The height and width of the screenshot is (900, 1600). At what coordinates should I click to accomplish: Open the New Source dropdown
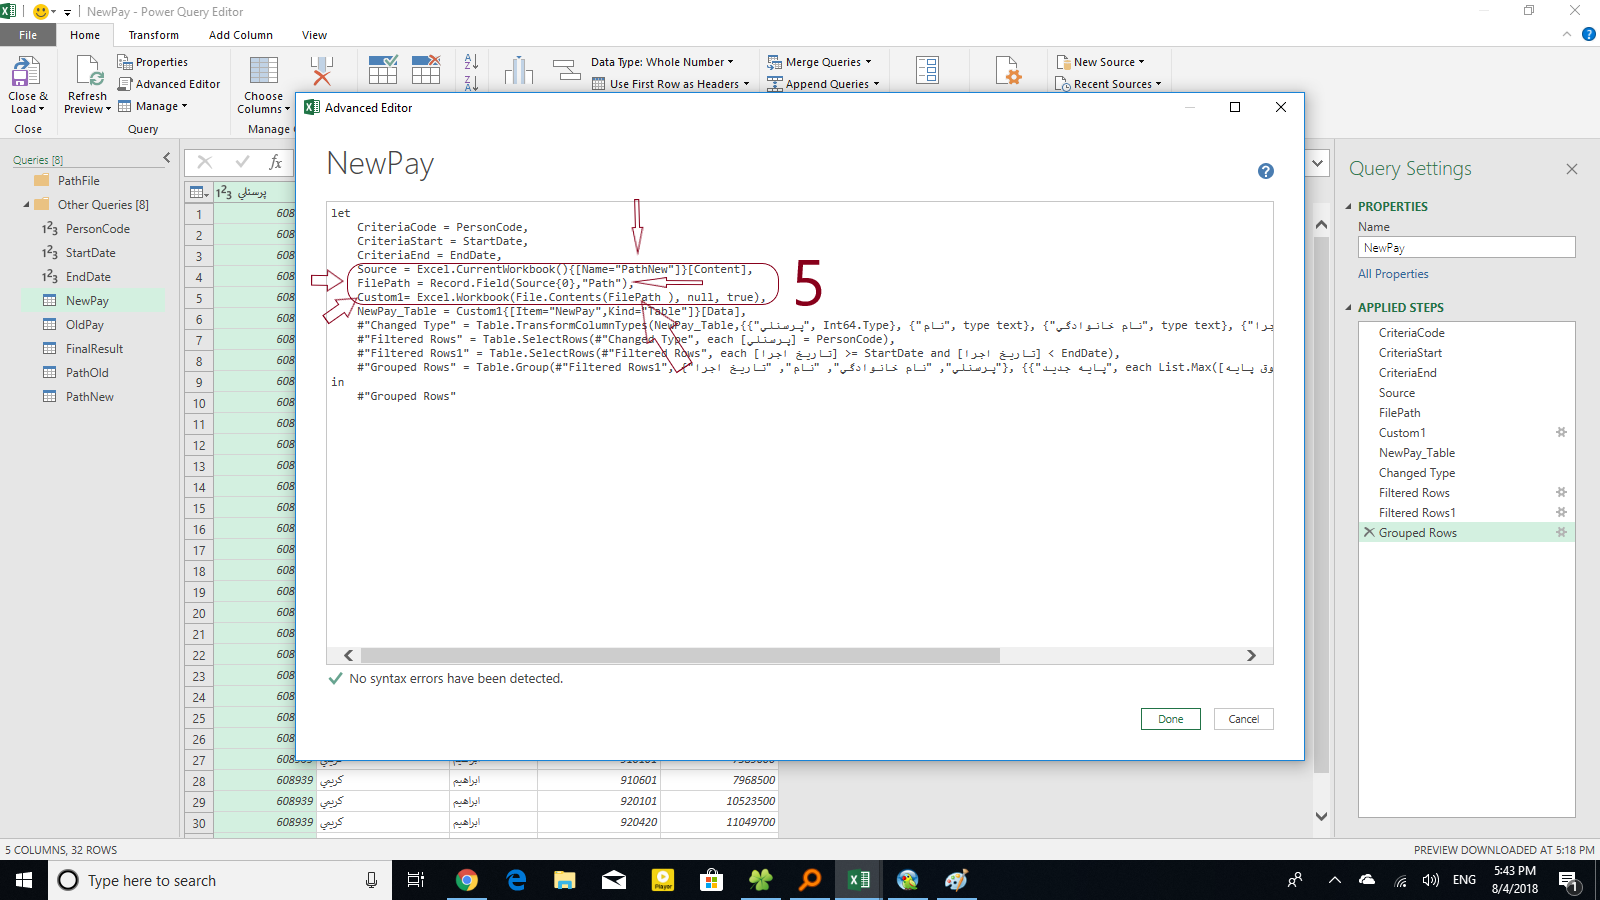click(x=1100, y=62)
